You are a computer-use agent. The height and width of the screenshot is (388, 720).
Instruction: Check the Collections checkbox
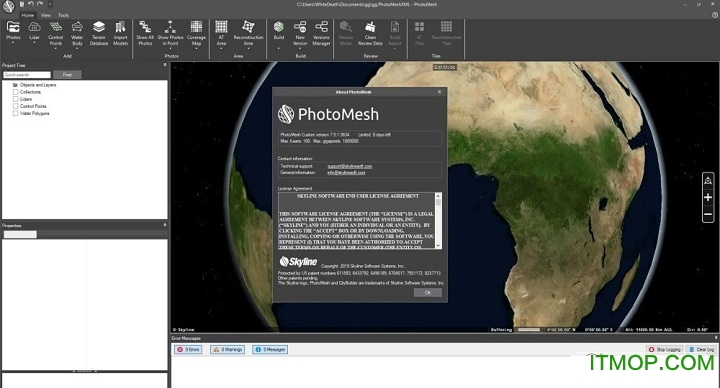[x=16, y=92]
